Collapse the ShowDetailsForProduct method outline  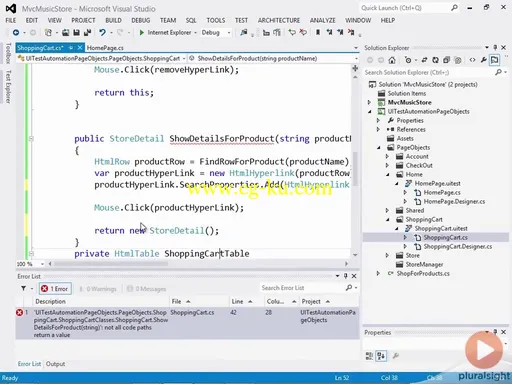pyautogui.click(x=31, y=138)
